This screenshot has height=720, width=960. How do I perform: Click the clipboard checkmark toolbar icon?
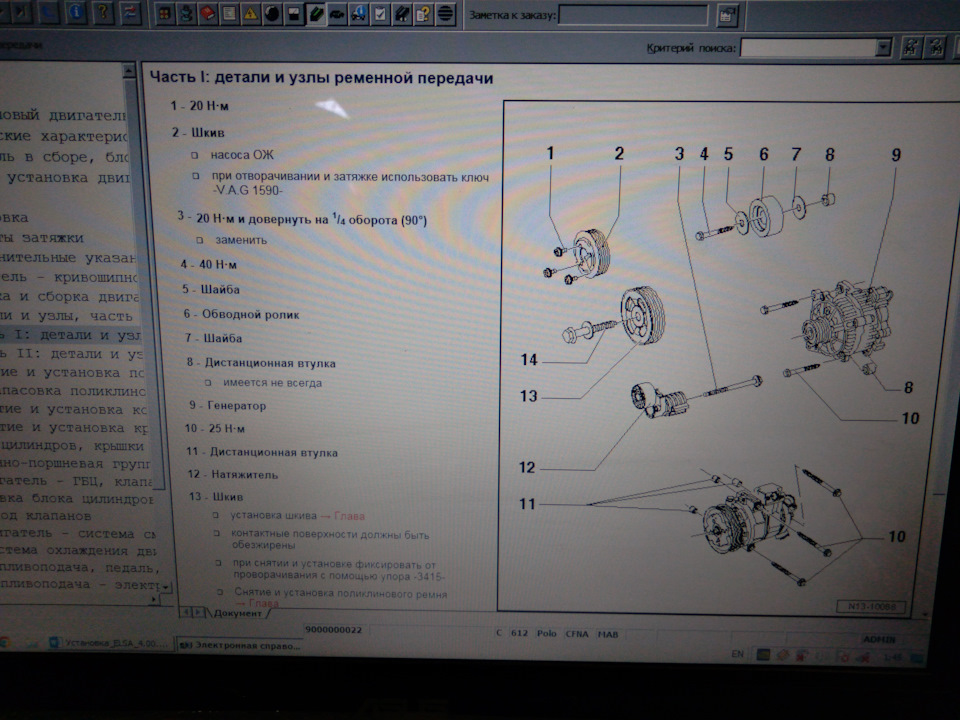[x=380, y=14]
